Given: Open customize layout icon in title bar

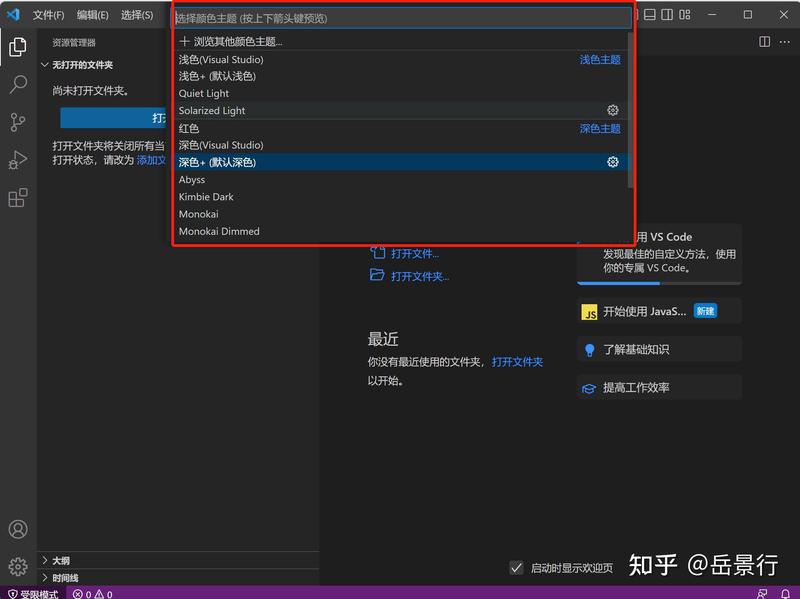Looking at the screenshot, I should pyautogui.click(x=685, y=14).
